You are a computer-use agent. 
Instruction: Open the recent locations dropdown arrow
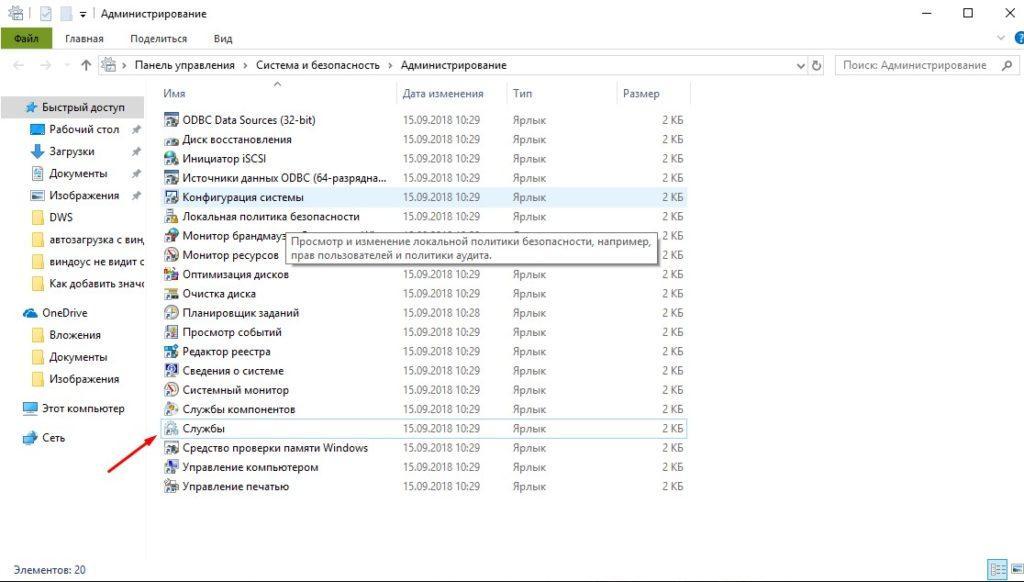67,65
